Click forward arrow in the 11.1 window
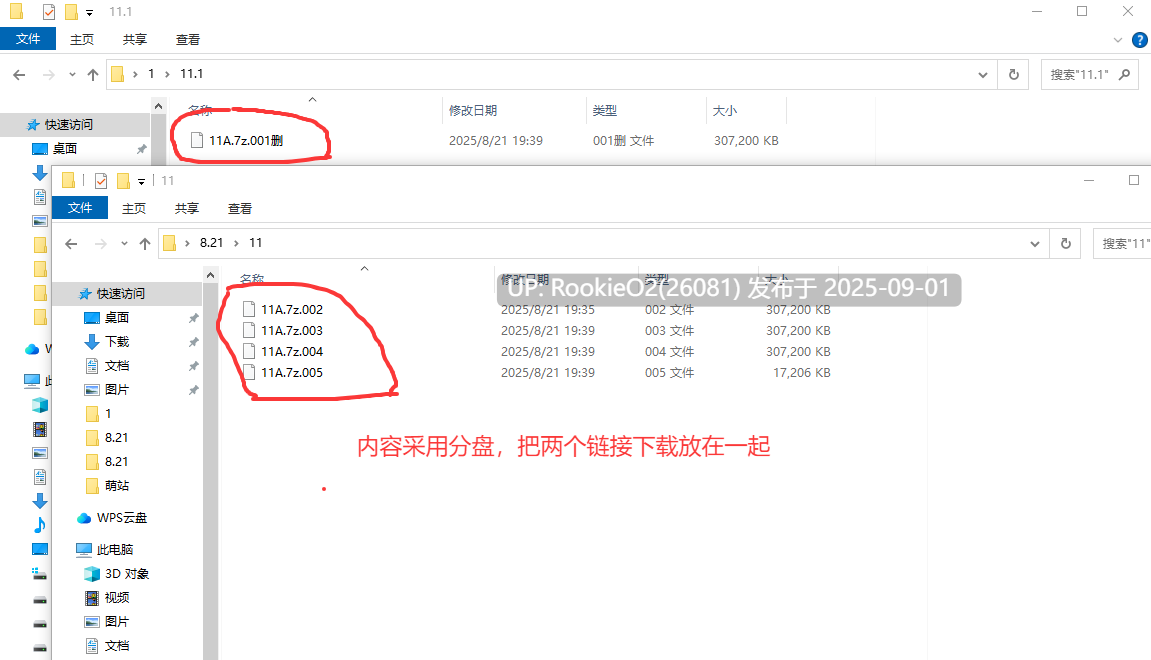 coord(48,74)
